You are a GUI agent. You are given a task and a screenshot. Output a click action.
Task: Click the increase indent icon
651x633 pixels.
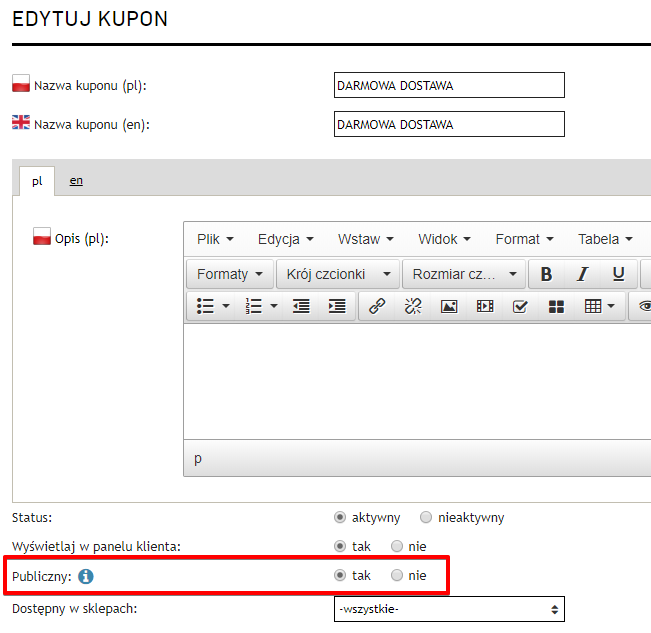tap(337, 306)
